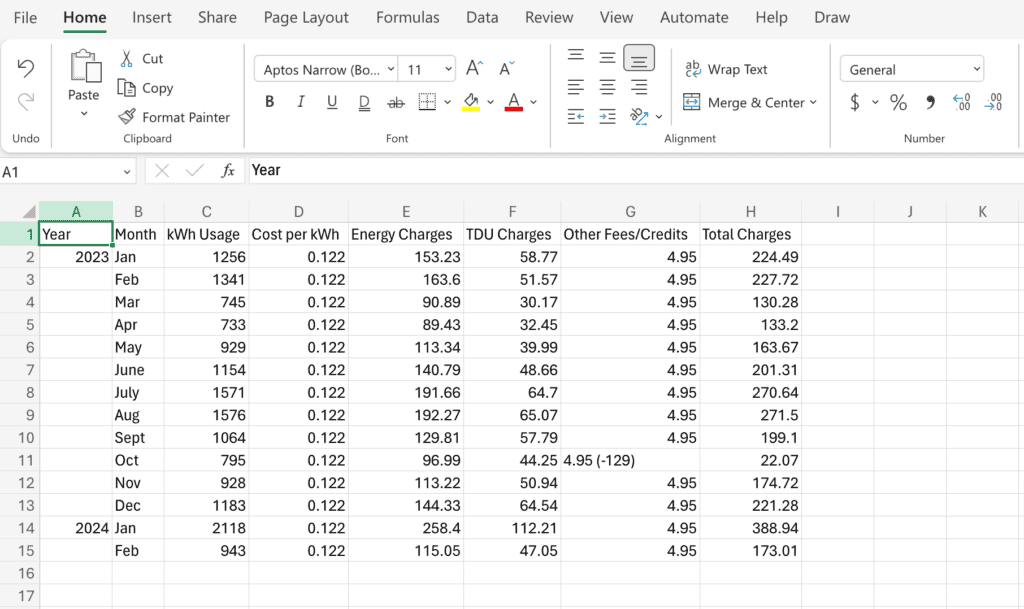Select cell B2 containing Jan

tap(138, 256)
